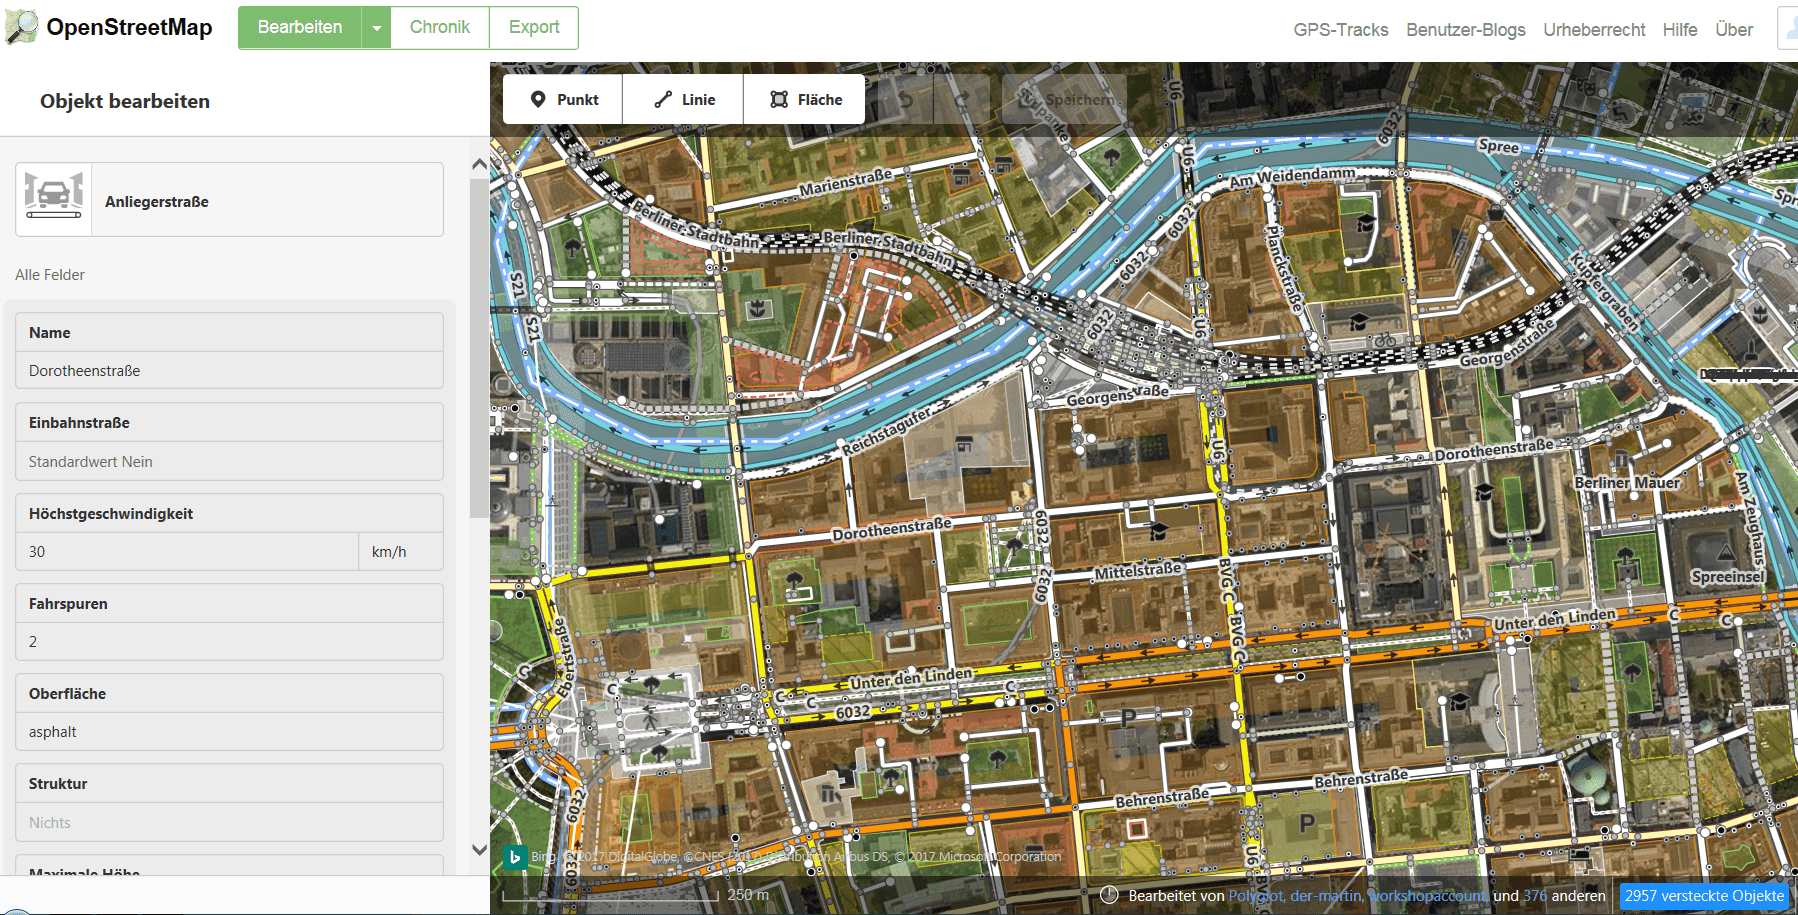Viewport: 1798px width, 915px height.
Task: Click the Speichern save button
Action: pyautogui.click(x=1064, y=99)
